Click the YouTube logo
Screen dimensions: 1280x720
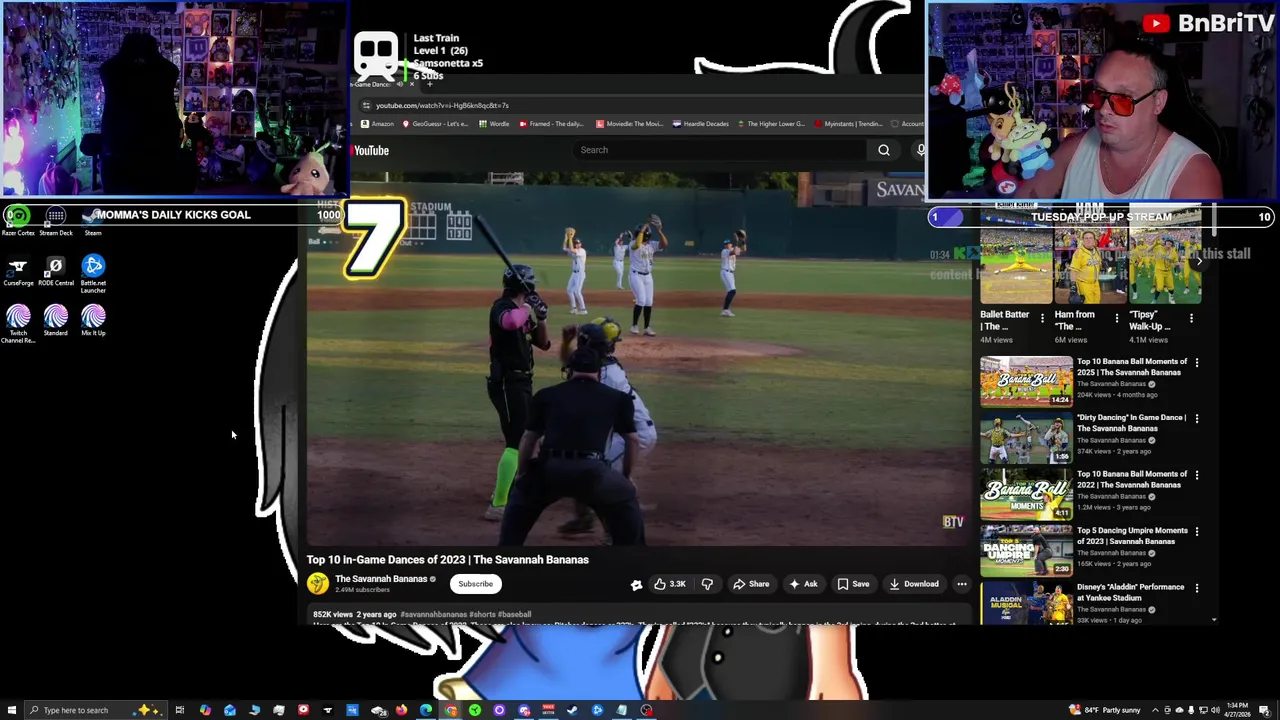pyautogui.click(x=370, y=150)
